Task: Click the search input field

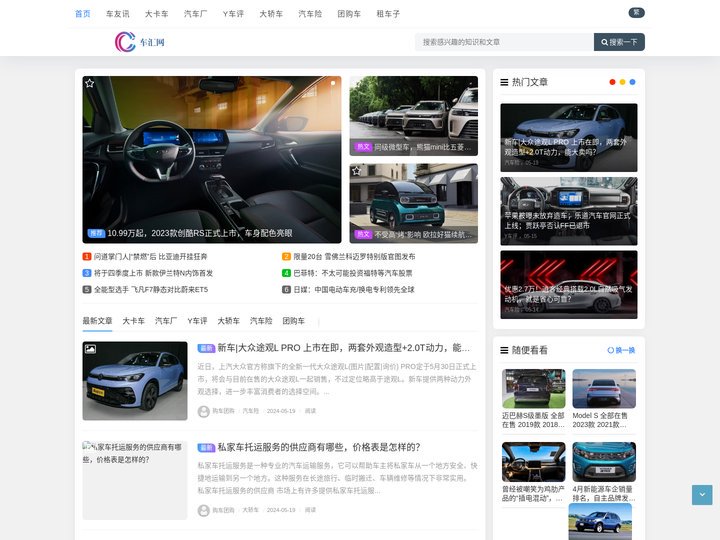Action: [x=504, y=42]
